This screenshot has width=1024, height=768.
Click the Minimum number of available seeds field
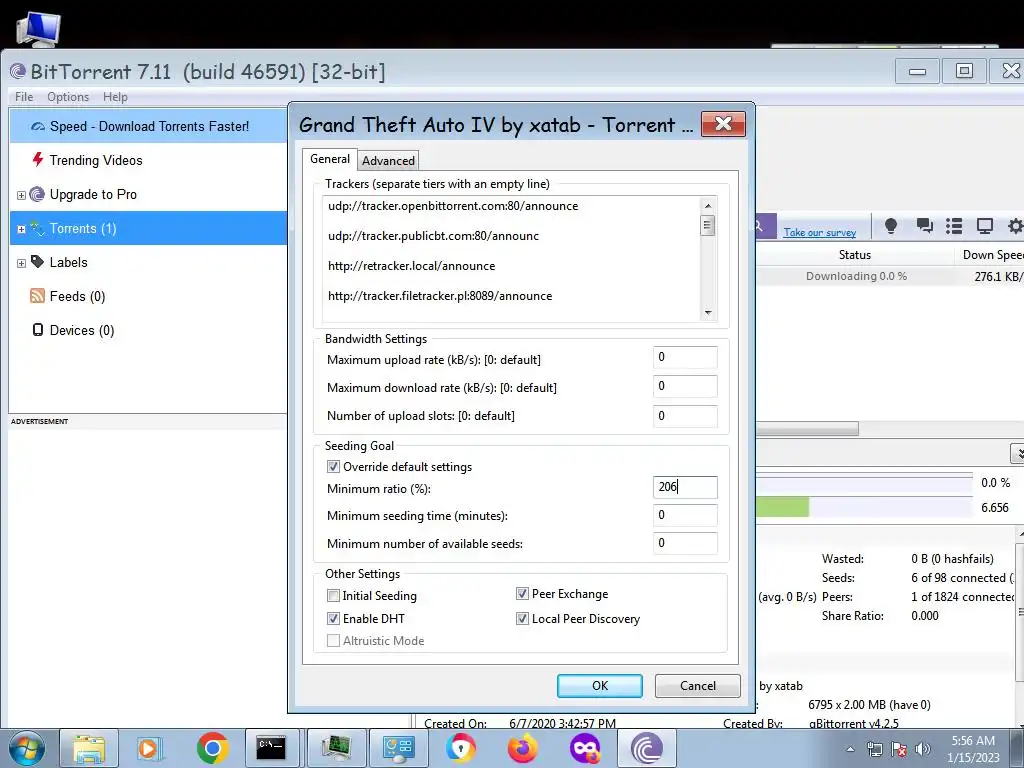click(685, 543)
